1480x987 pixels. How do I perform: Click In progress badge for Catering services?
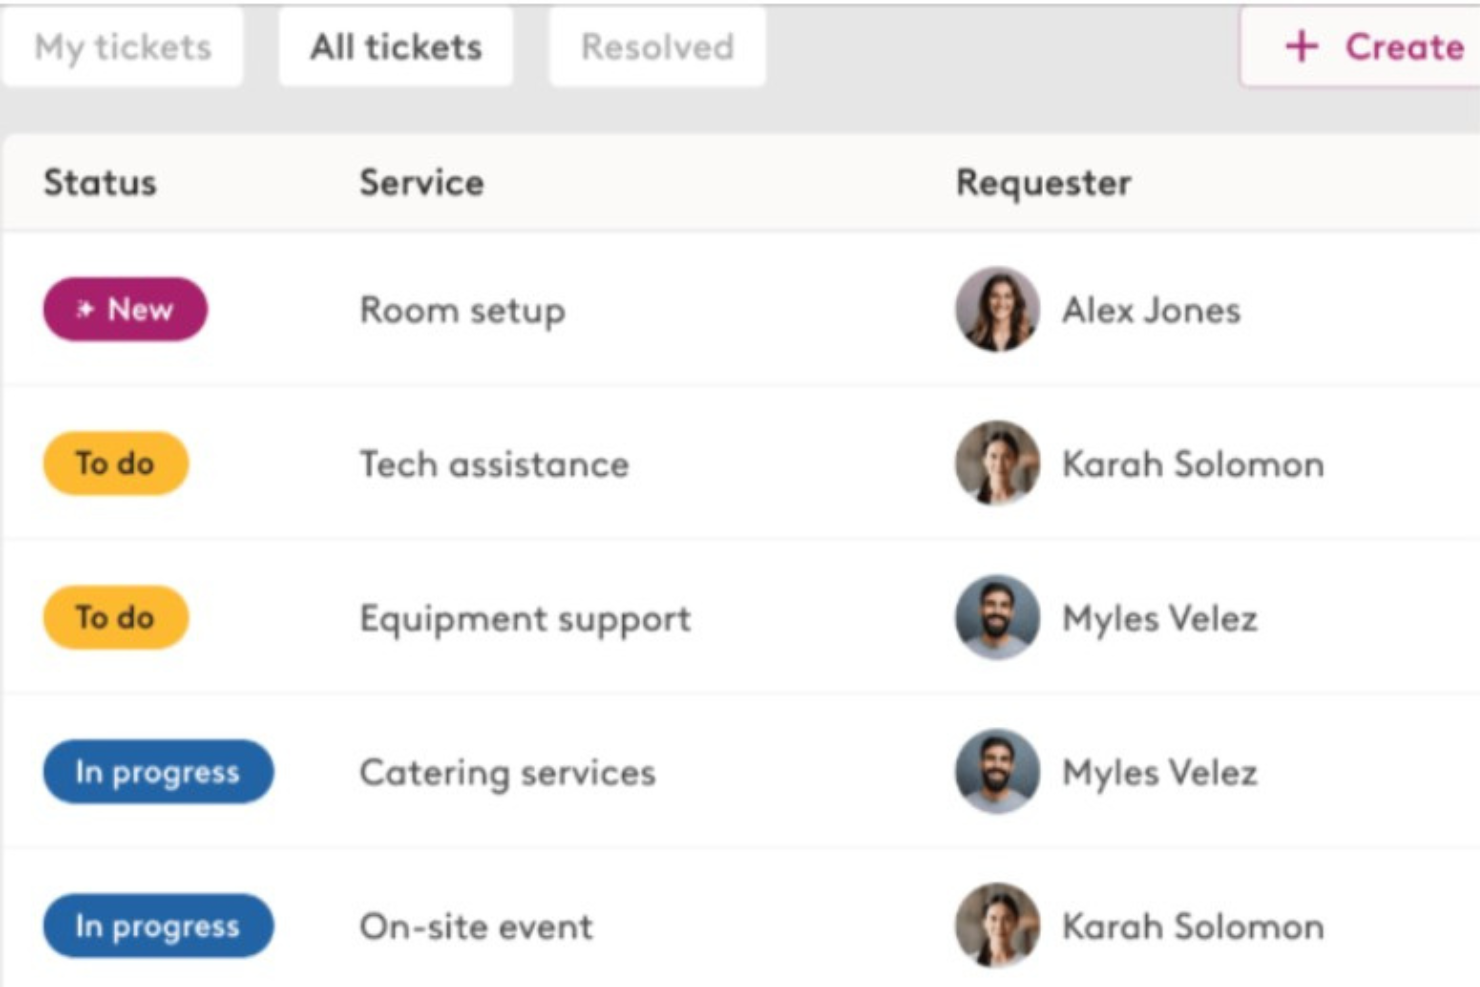[x=158, y=772]
